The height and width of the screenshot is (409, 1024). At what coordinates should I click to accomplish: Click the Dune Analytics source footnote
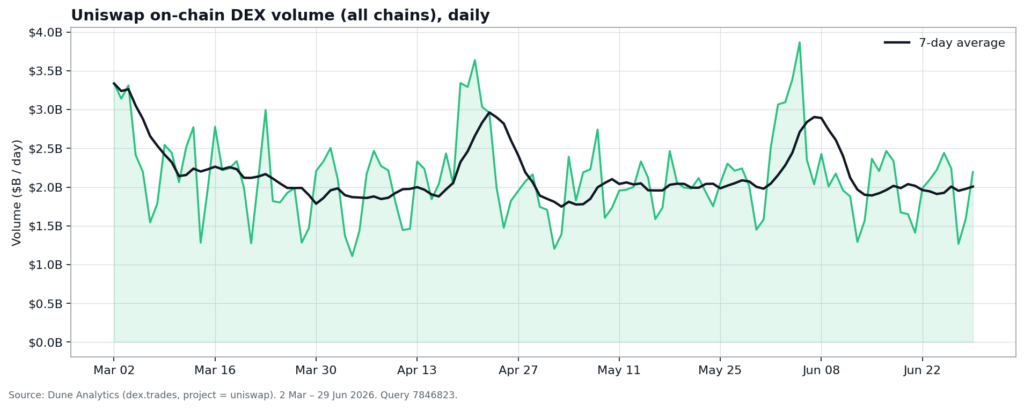pyautogui.click(x=234, y=395)
